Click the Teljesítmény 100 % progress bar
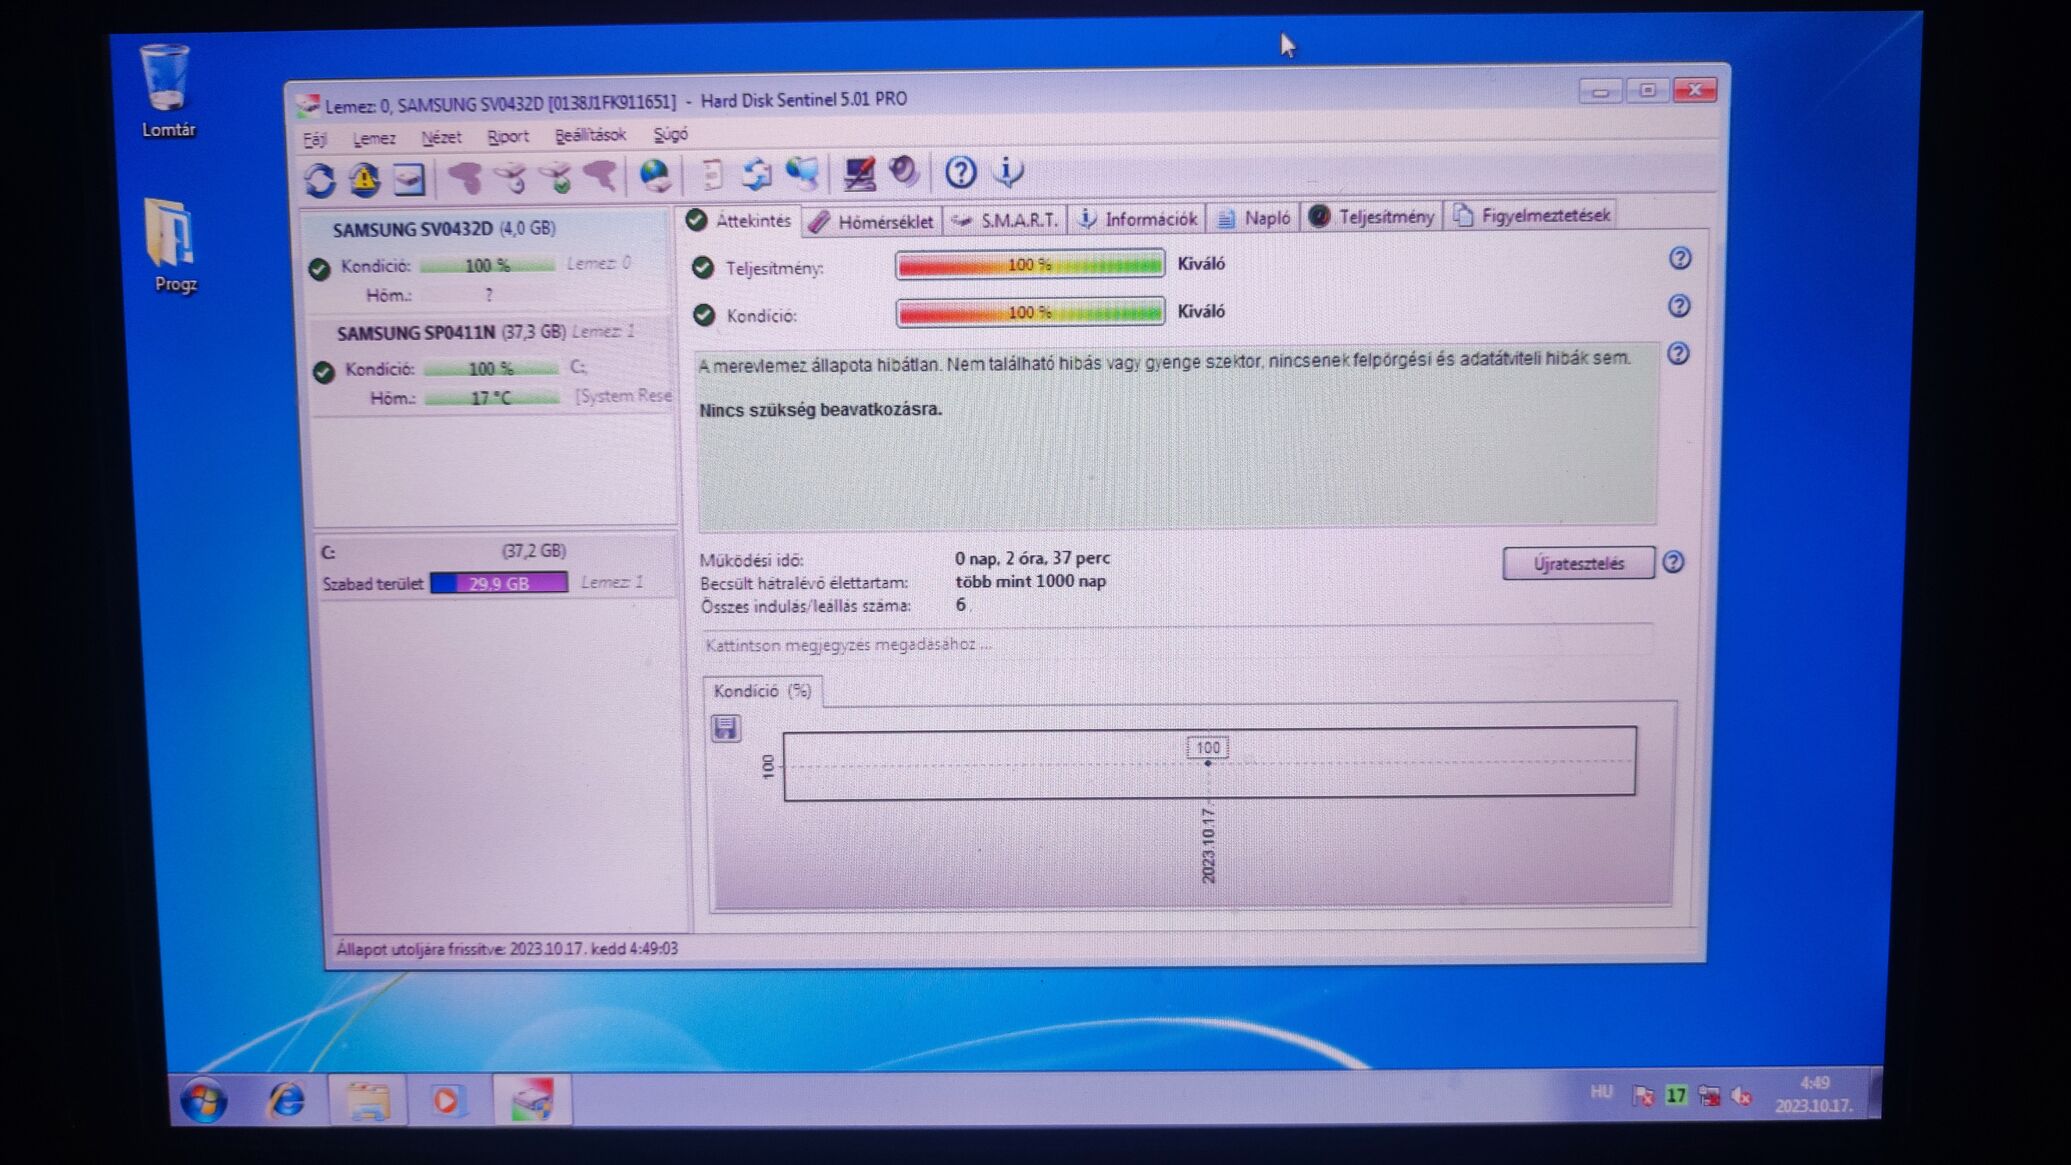The height and width of the screenshot is (1165, 2071). click(x=1030, y=264)
